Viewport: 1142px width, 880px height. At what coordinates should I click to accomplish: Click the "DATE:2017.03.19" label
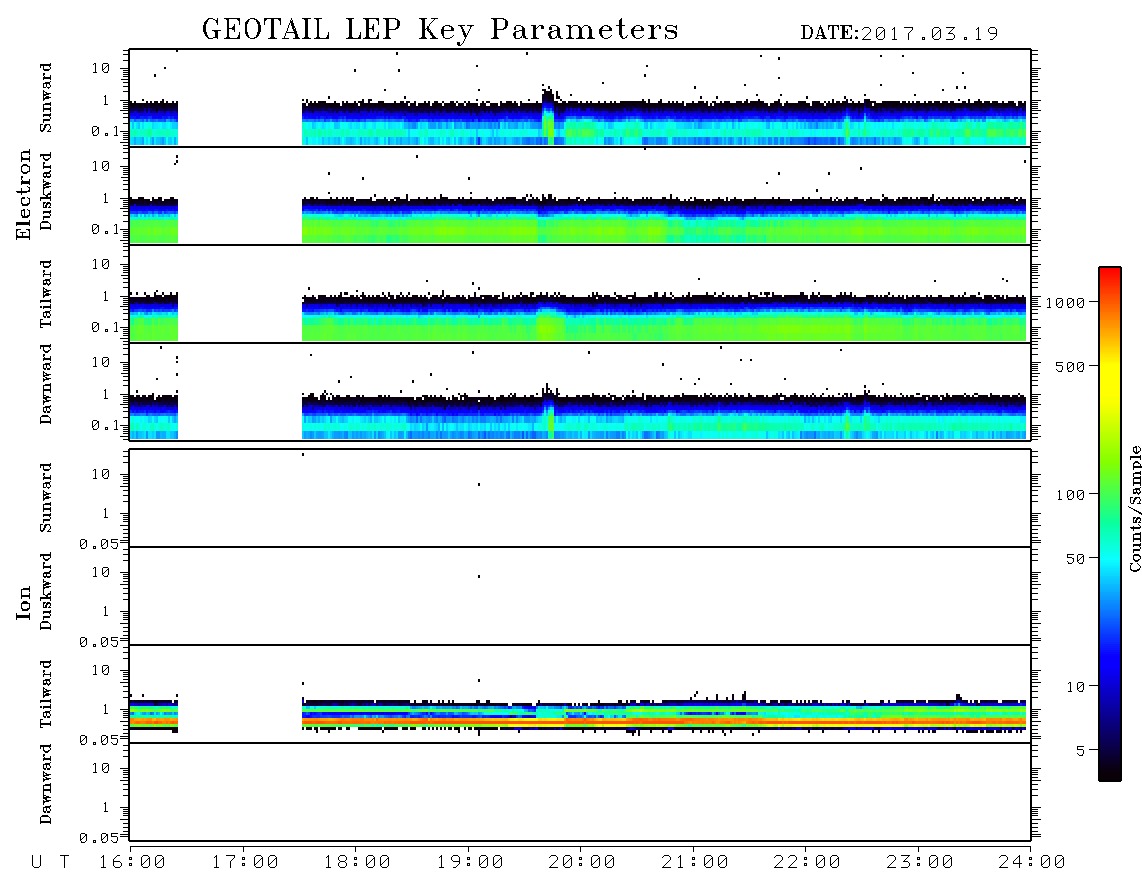click(899, 34)
